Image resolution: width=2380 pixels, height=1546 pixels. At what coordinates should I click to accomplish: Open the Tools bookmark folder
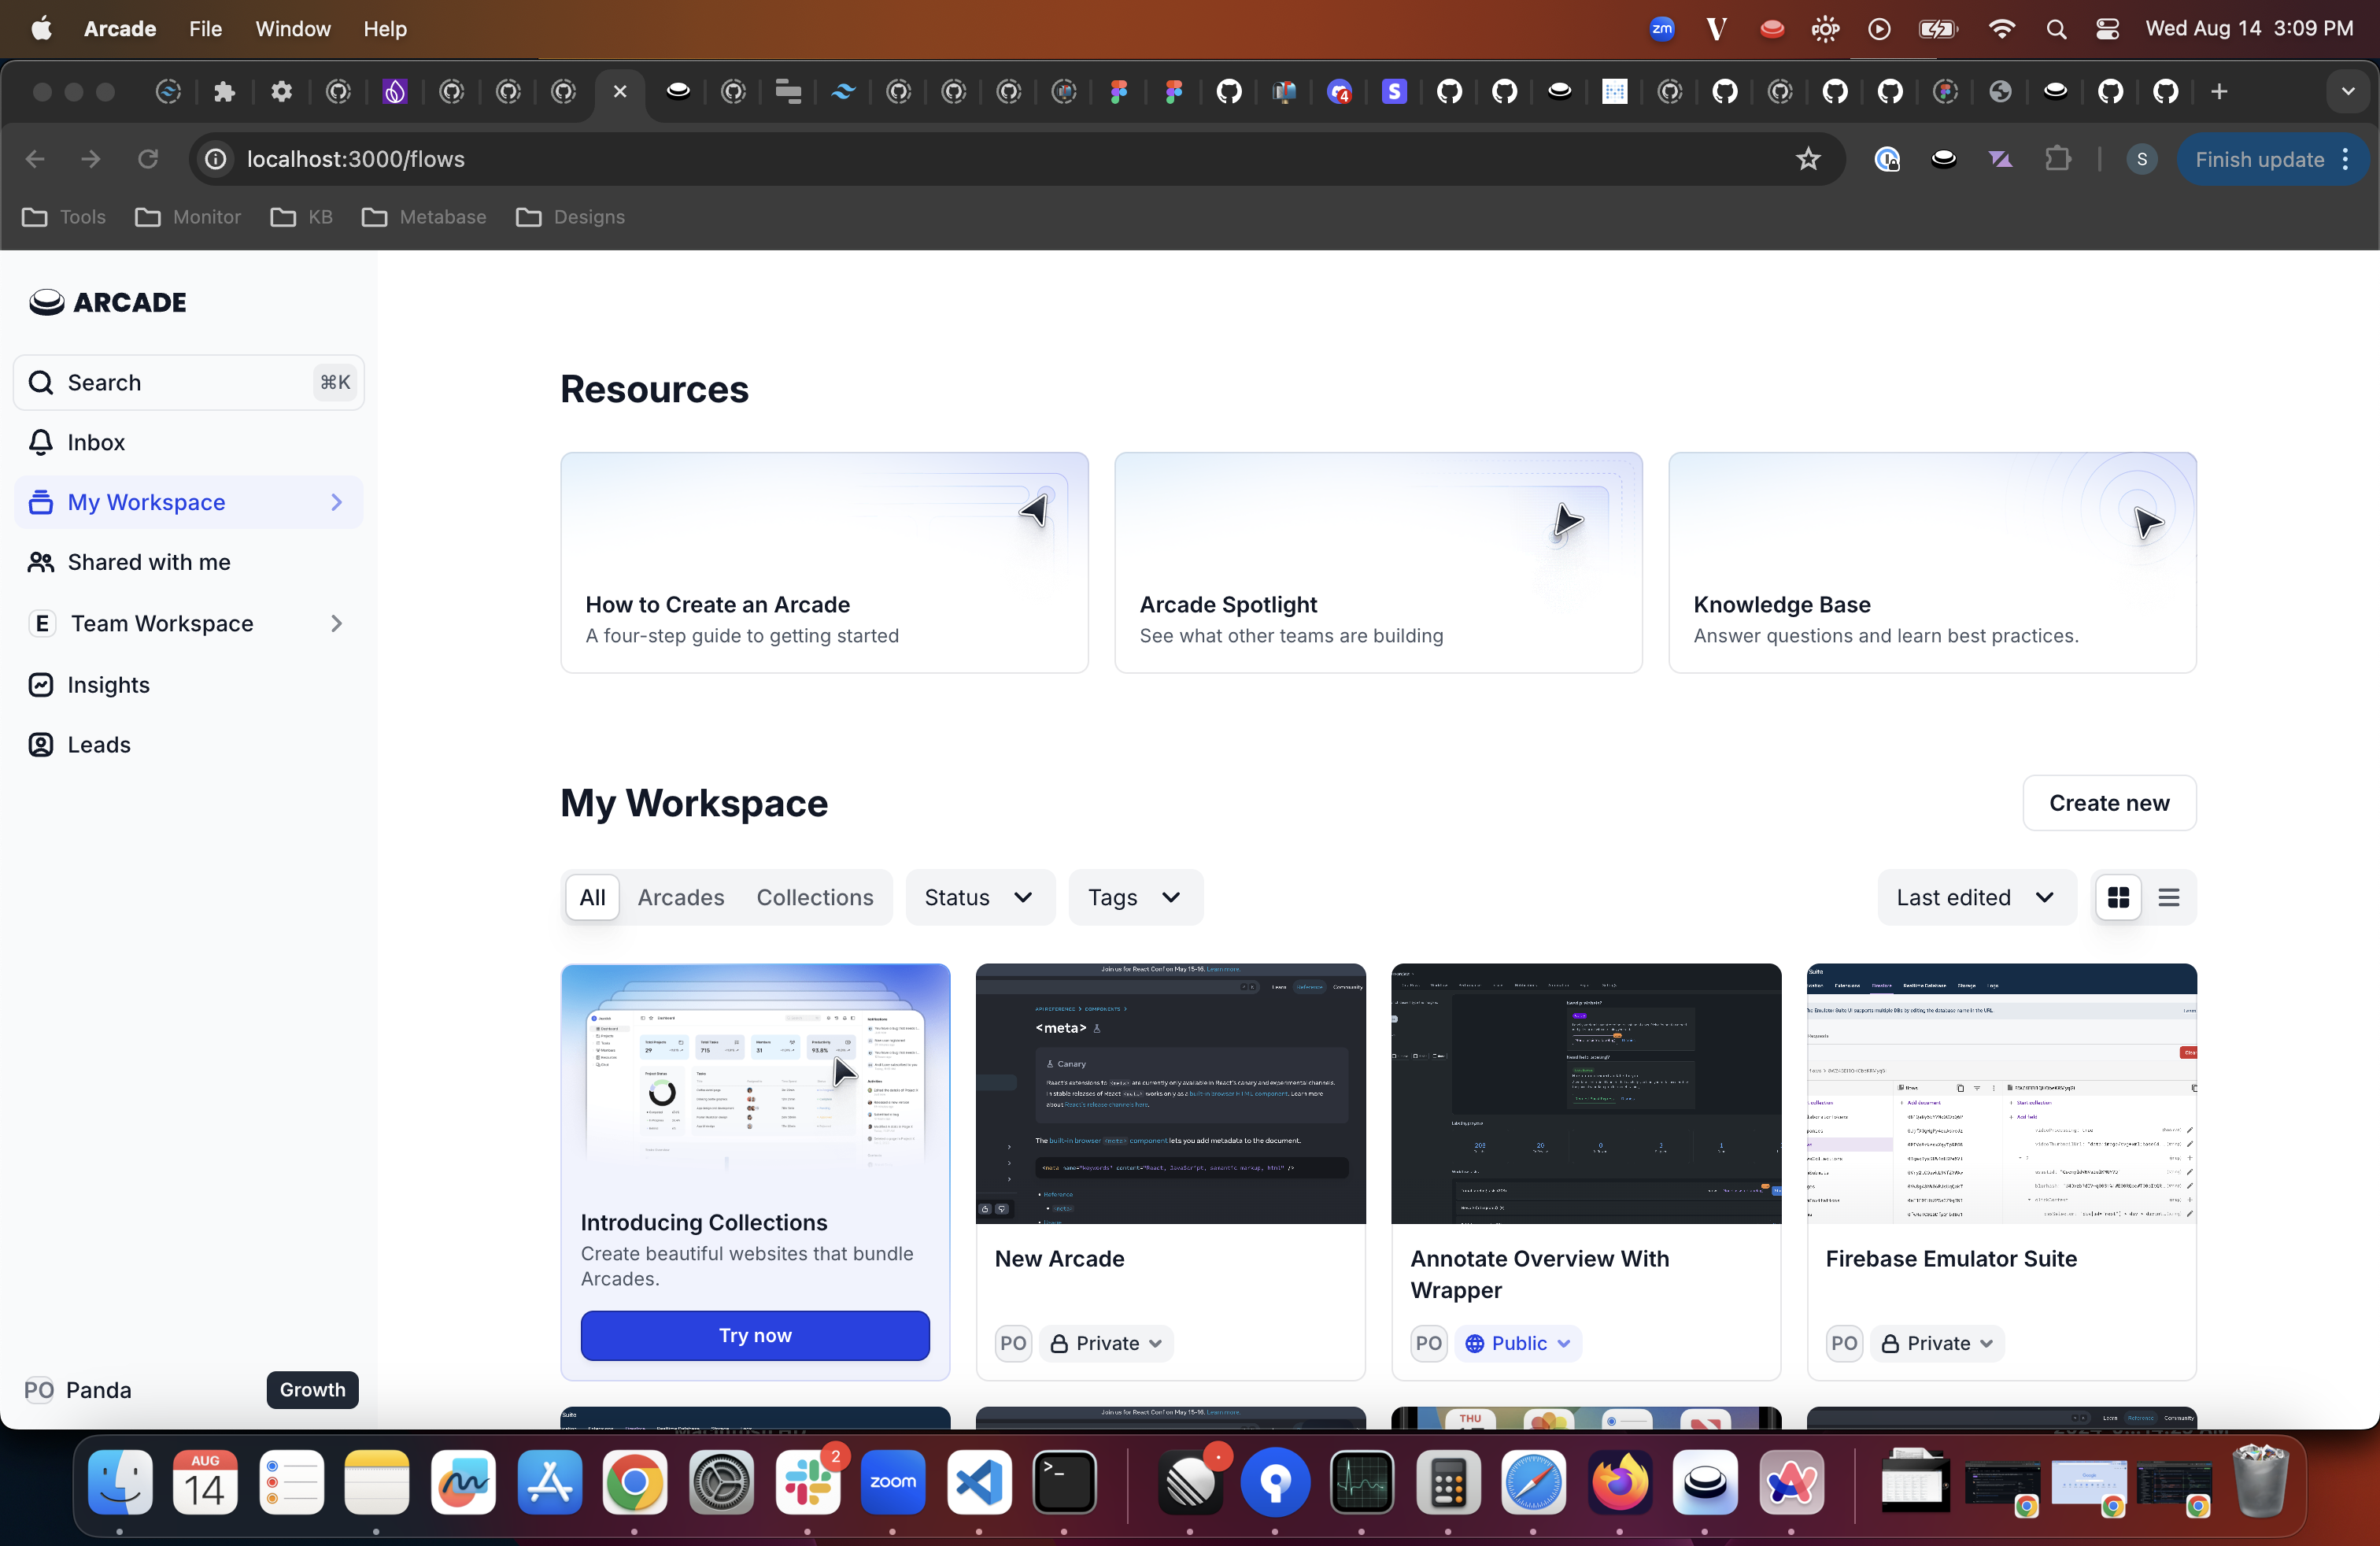[64, 217]
